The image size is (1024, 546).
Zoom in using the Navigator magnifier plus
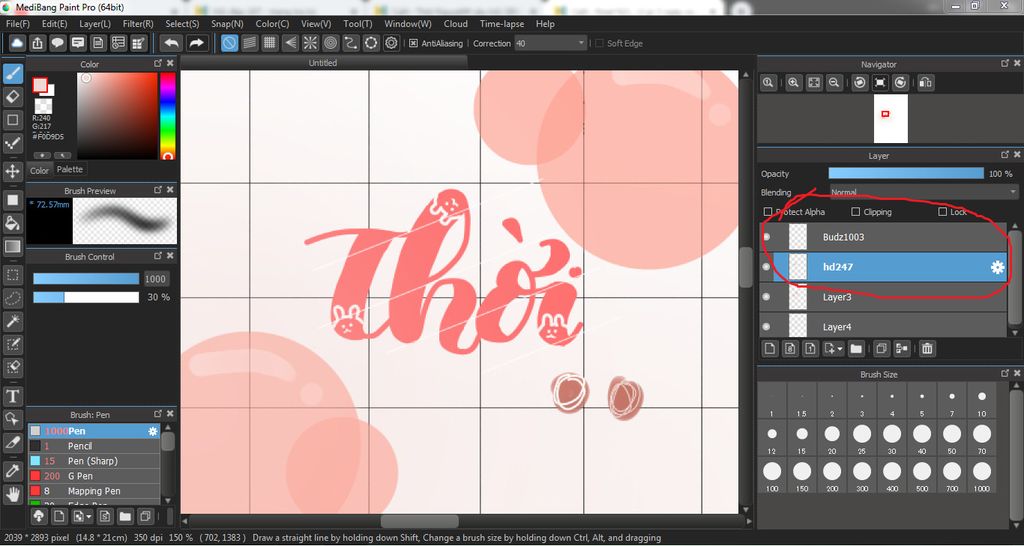[793, 83]
